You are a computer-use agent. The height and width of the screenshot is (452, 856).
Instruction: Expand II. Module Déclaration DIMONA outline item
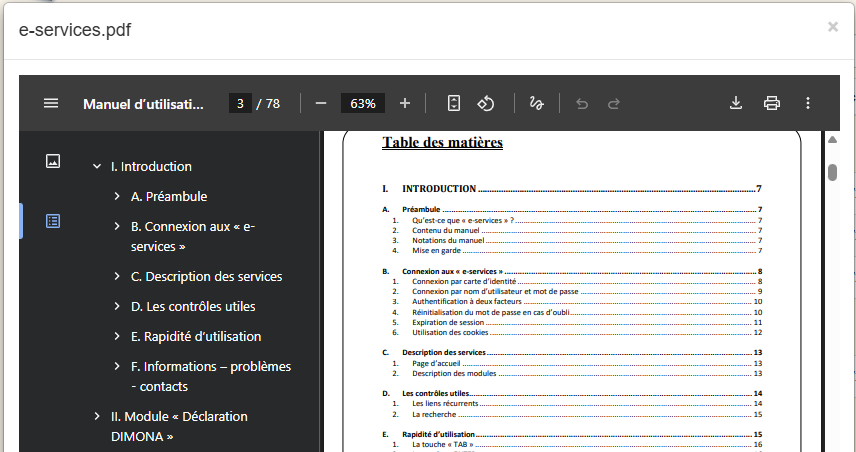click(x=97, y=416)
